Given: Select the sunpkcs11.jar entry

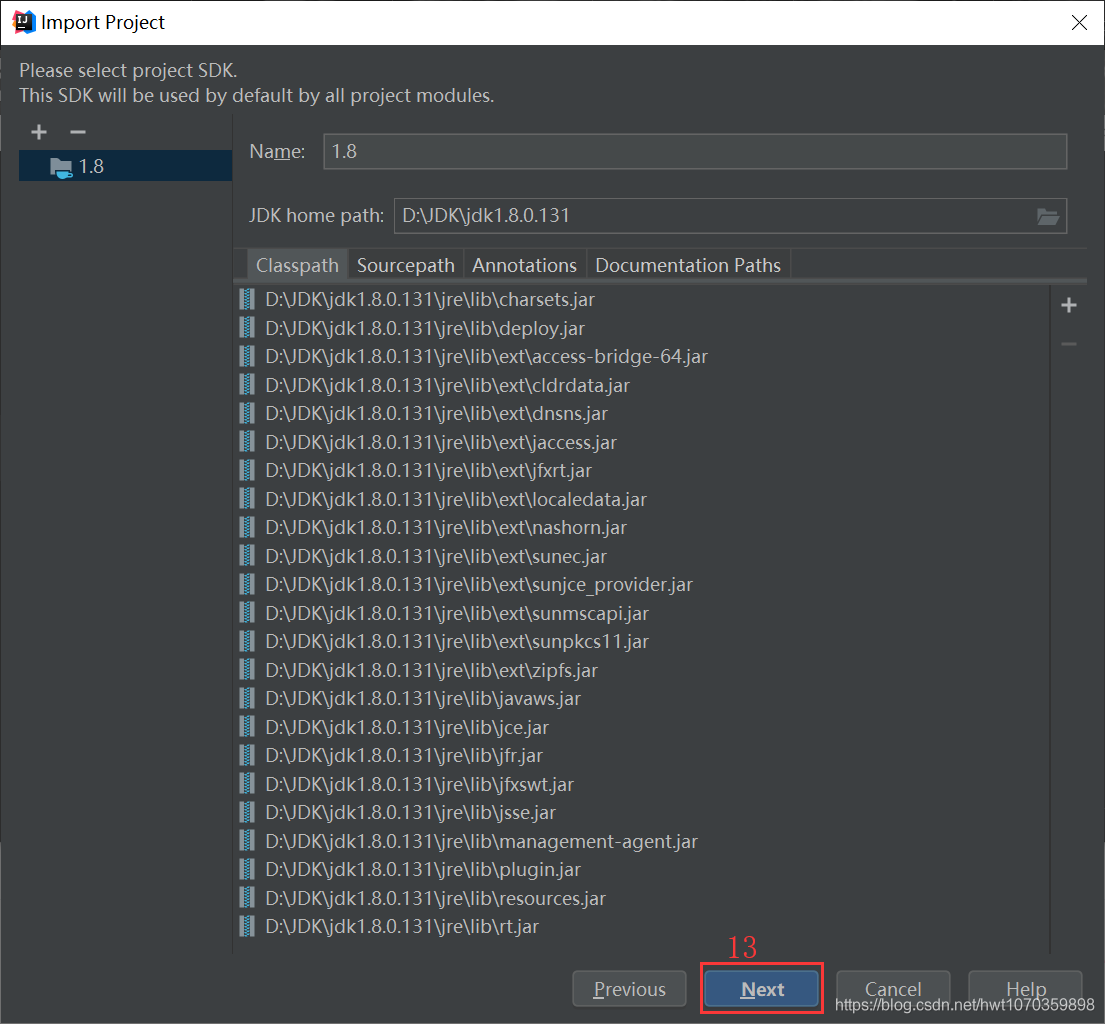Looking at the screenshot, I should pyautogui.click(x=642, y=642).
